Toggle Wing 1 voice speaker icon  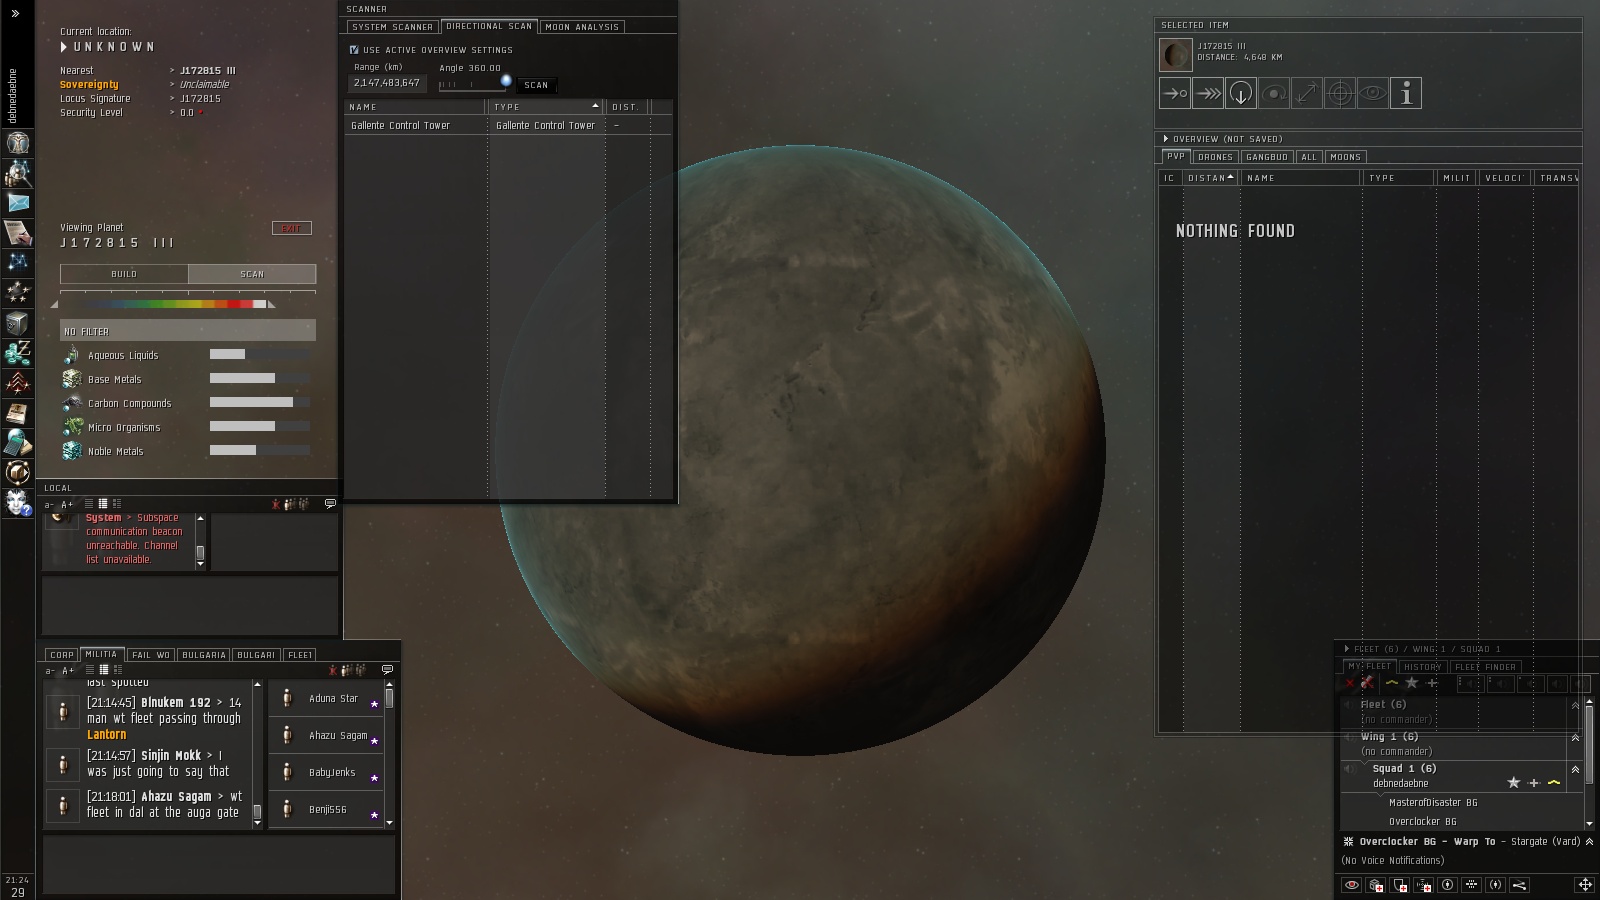[x=1348, y=737]
